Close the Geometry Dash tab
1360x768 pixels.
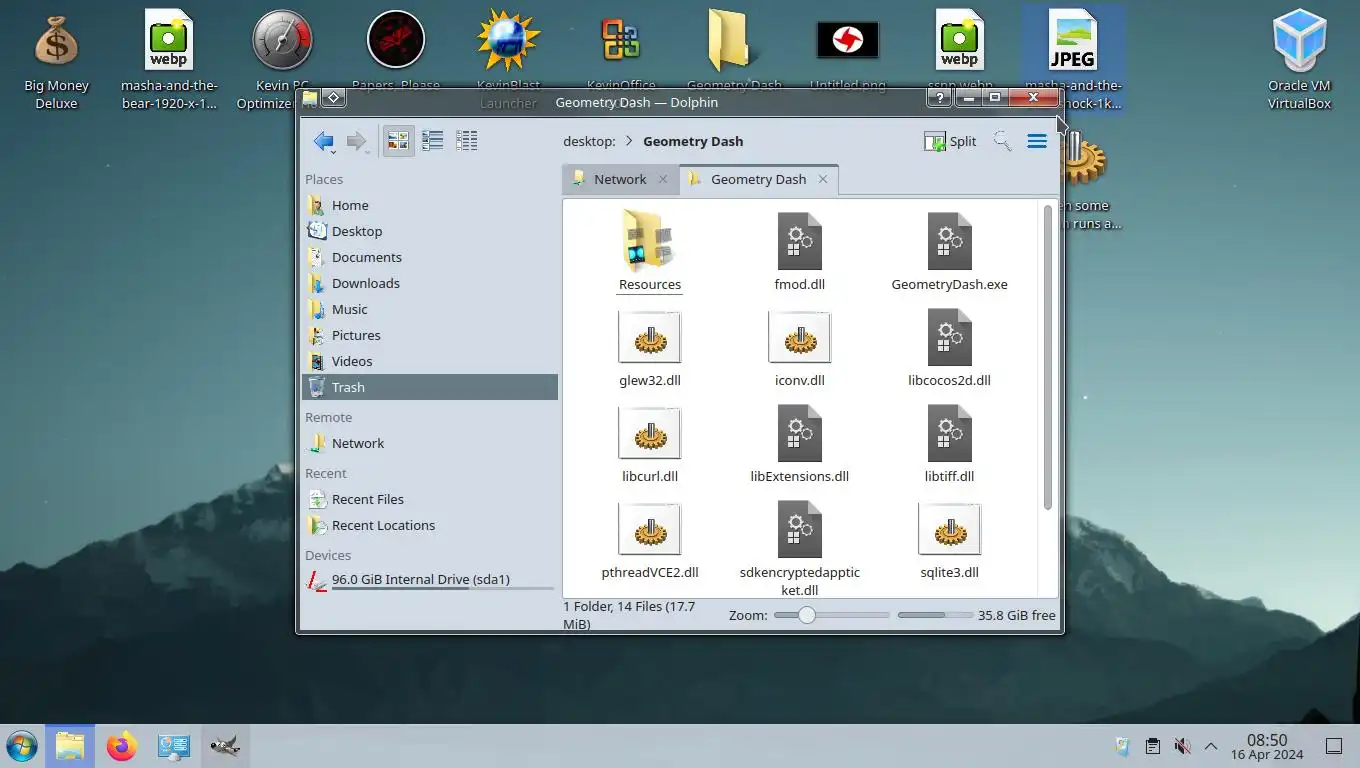823,179
